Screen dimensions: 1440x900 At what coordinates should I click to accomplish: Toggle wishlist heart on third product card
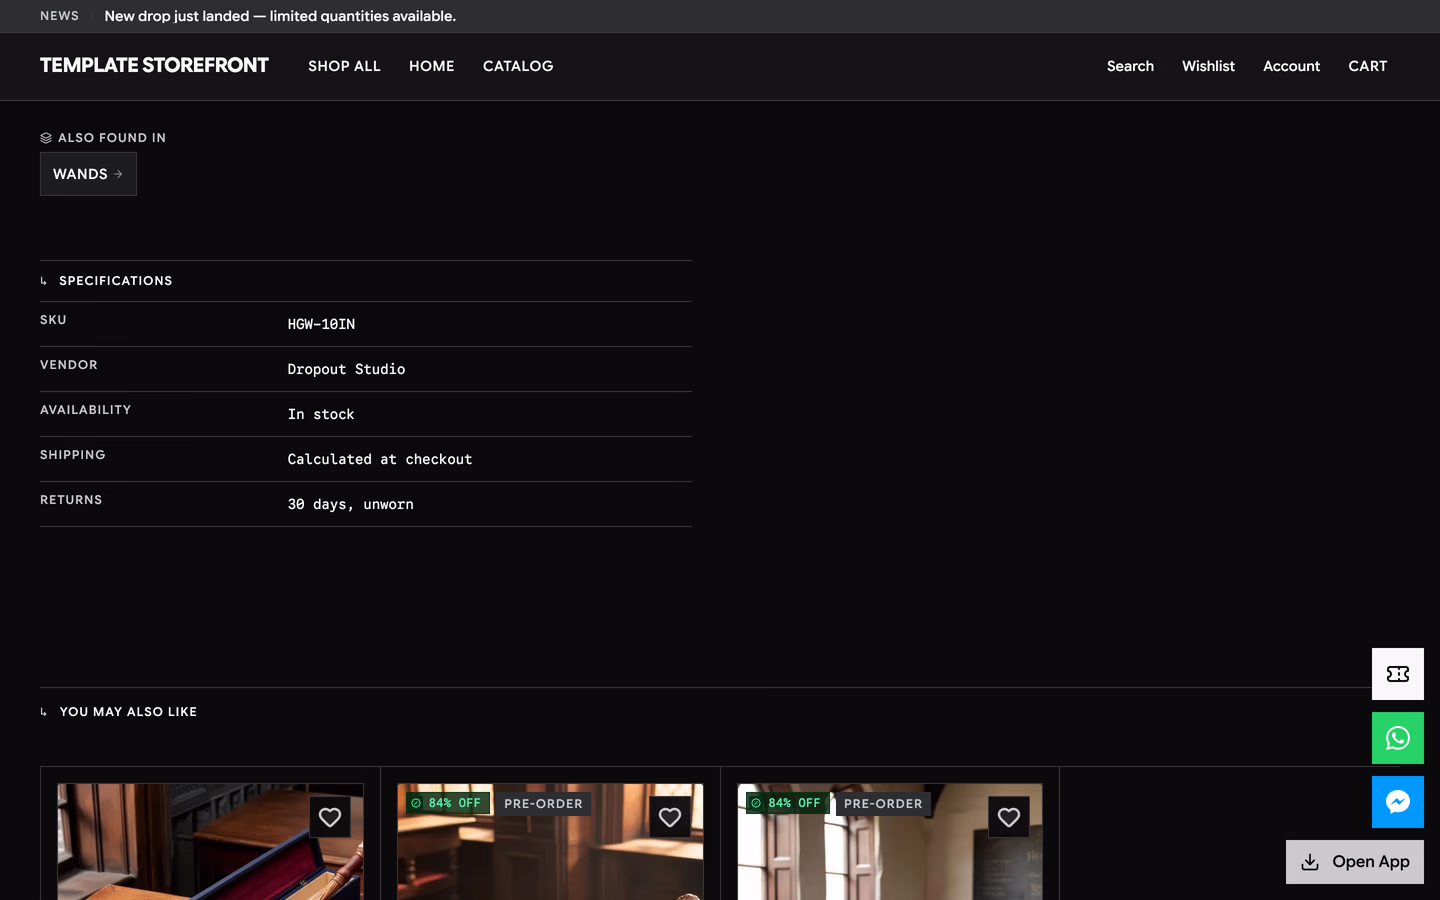tap(1009, 817)
